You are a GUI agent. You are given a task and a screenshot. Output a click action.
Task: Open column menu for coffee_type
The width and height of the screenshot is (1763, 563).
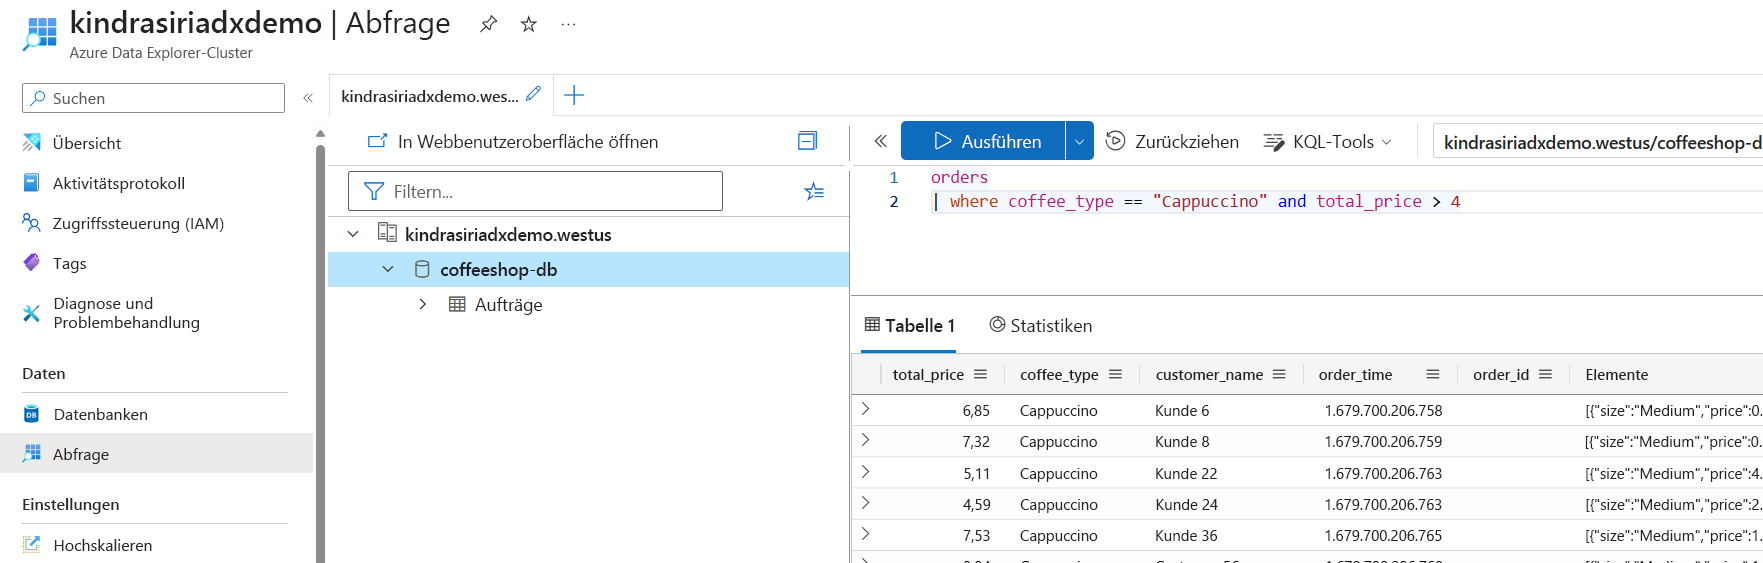(1115, 374)
